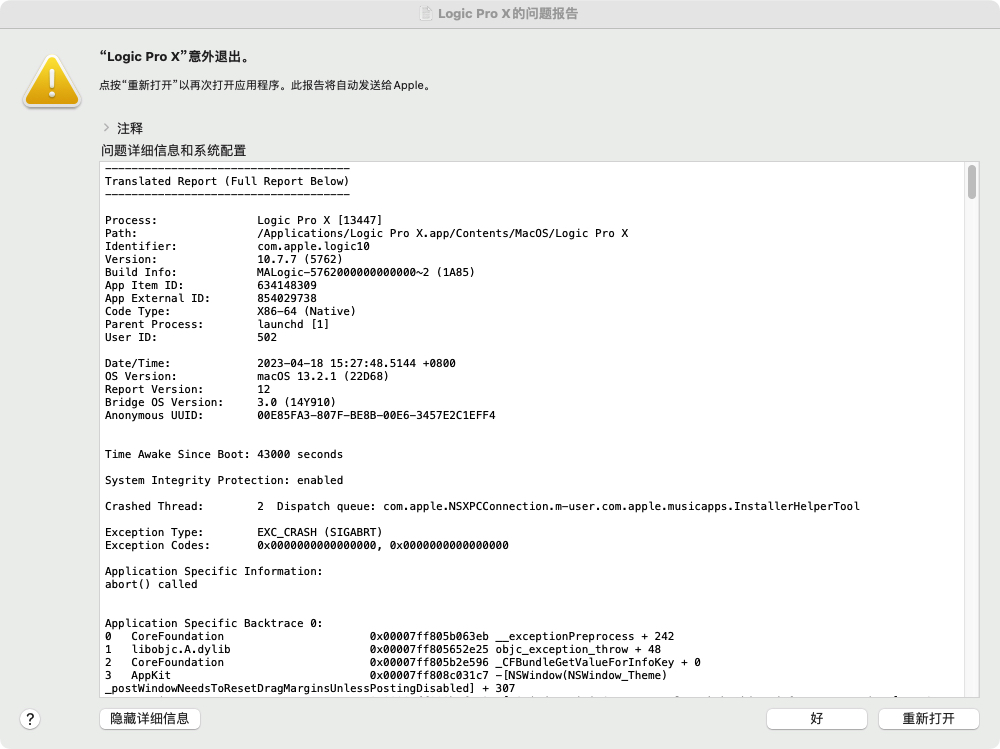Click the 好 button
Image resolution: width=1000 pixels, height=749 pixels.
tap(817, 718)
